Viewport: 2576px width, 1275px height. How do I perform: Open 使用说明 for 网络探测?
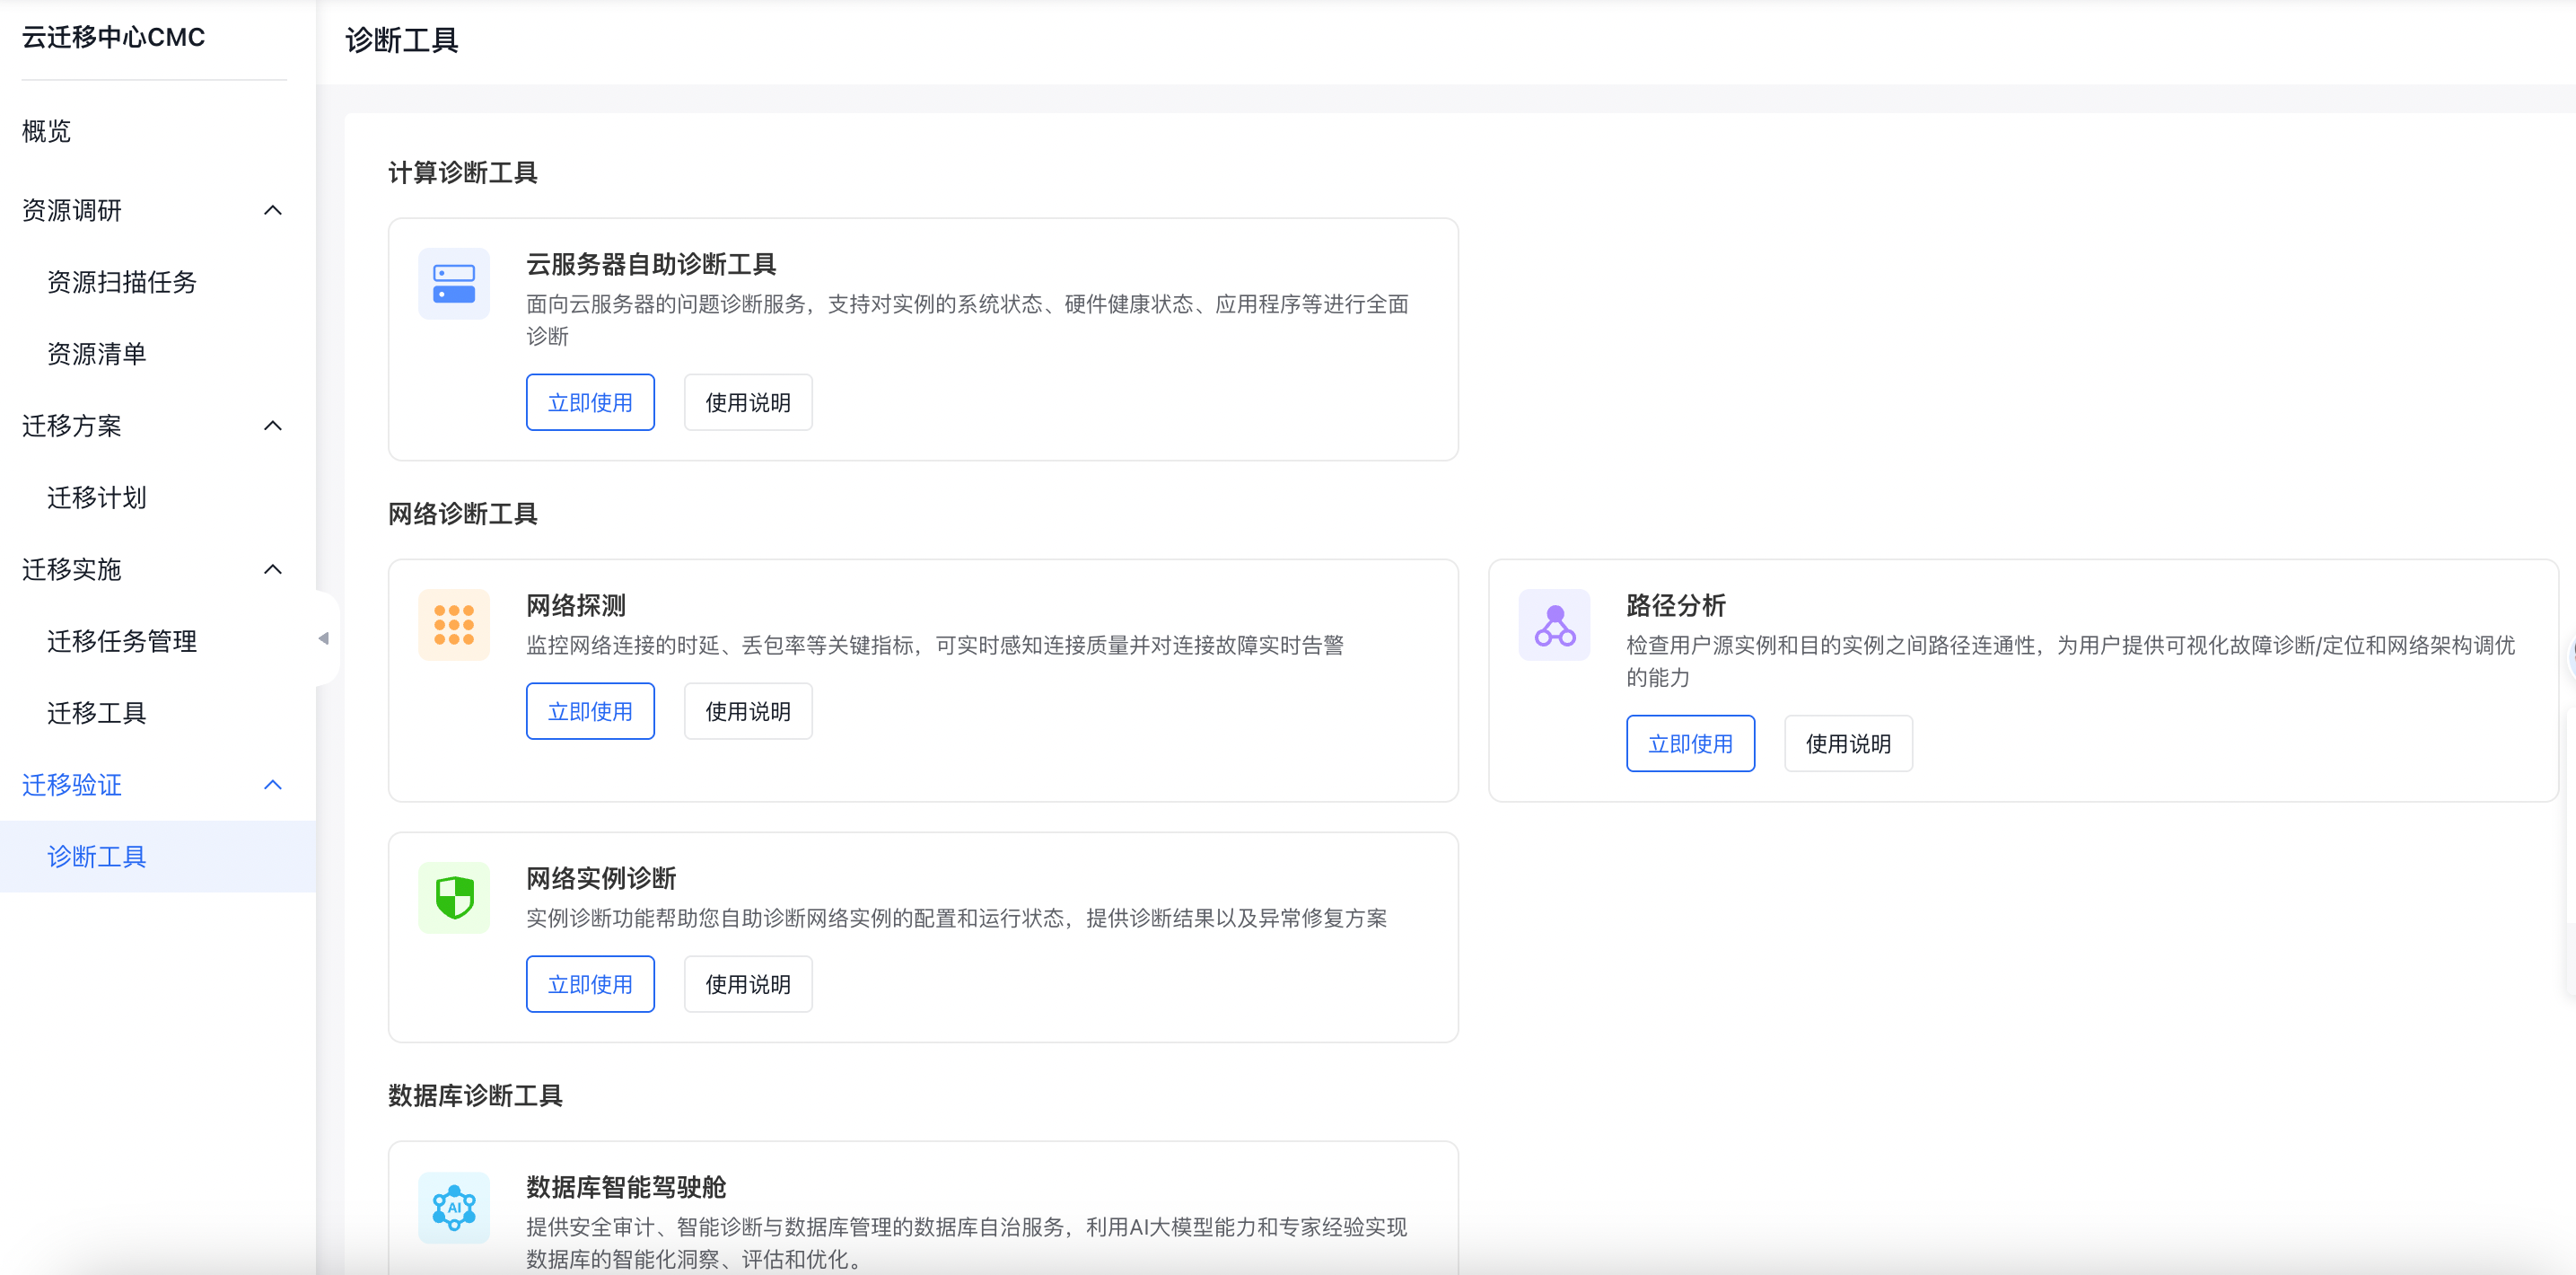pos(748,712)
